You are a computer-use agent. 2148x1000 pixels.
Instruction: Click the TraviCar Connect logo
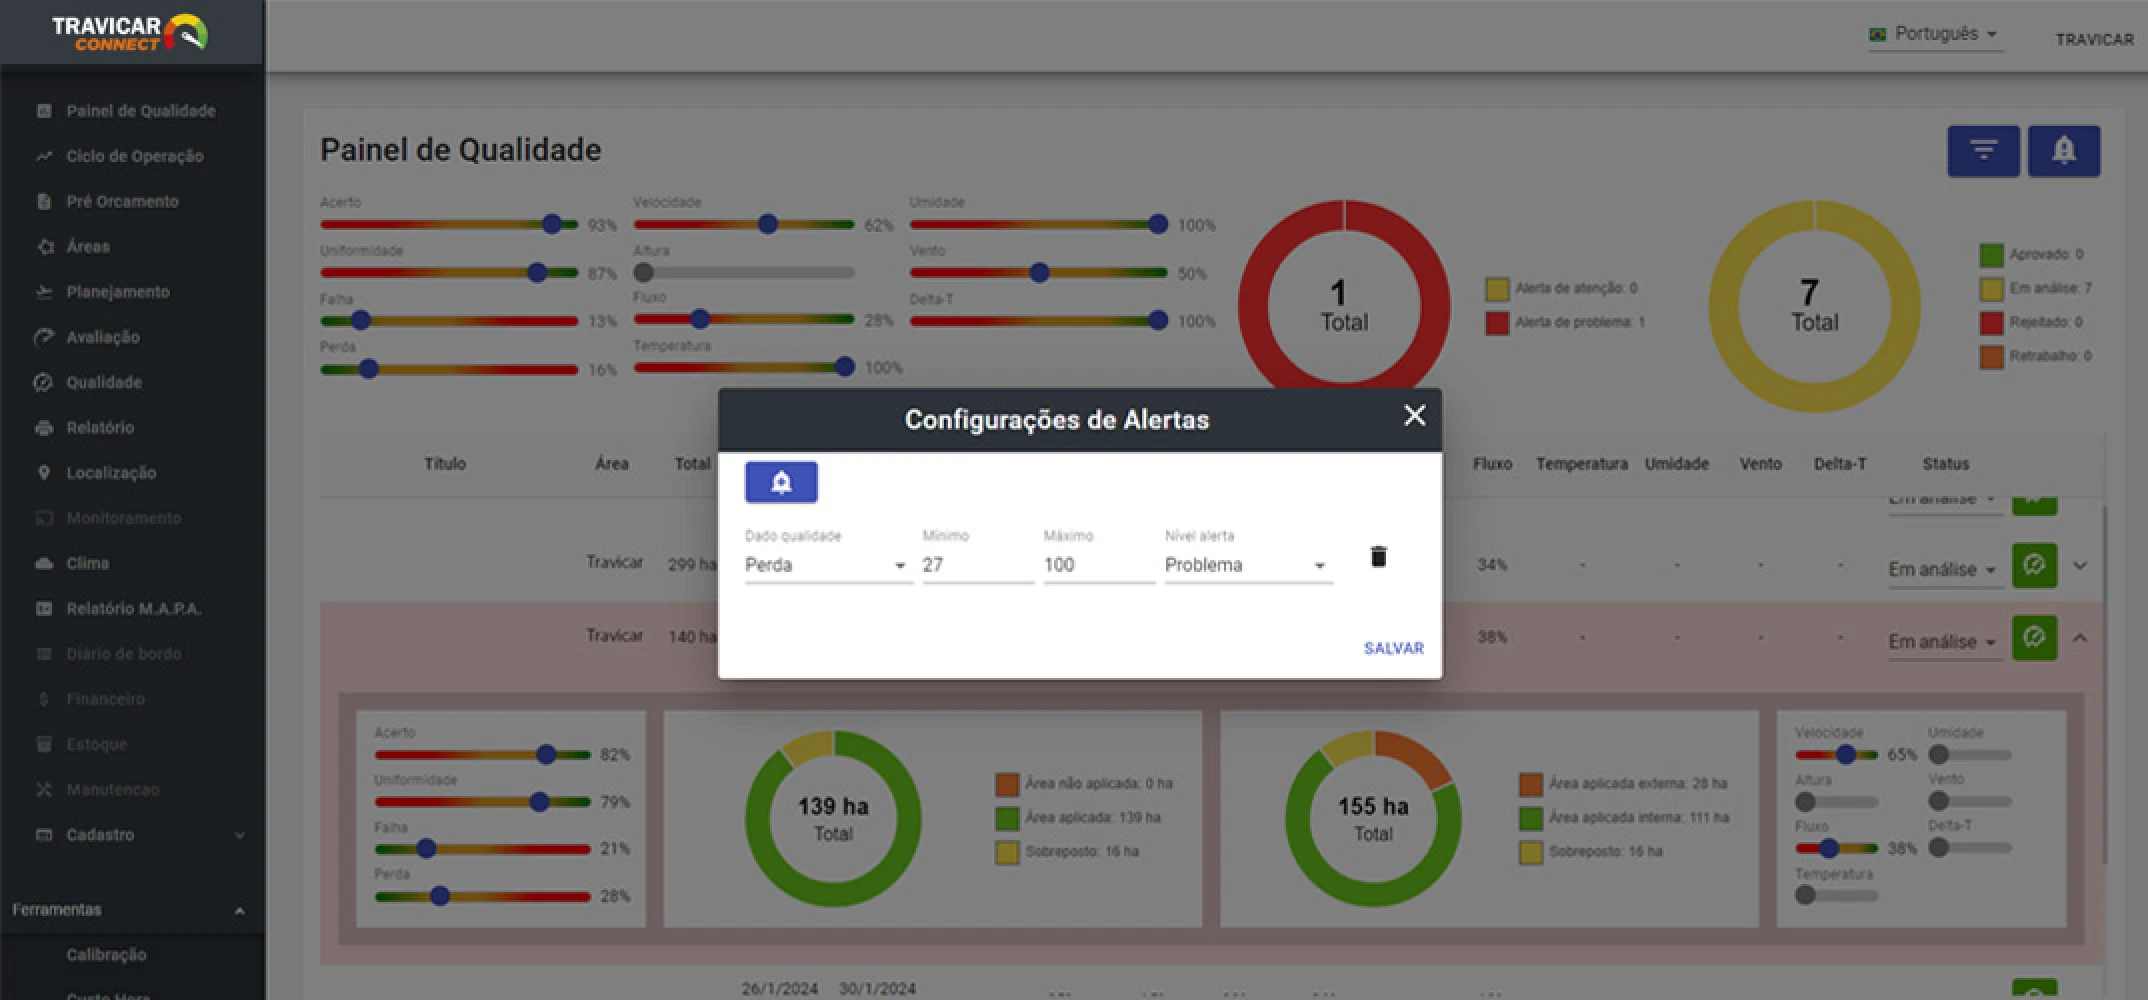[x=130, y=33]
